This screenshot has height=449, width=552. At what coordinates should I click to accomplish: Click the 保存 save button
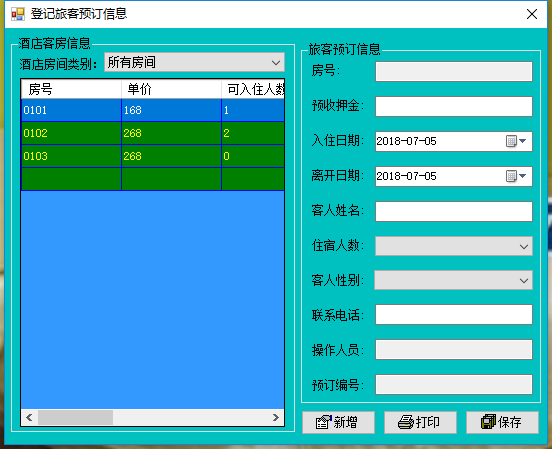(x=502, y=422)
